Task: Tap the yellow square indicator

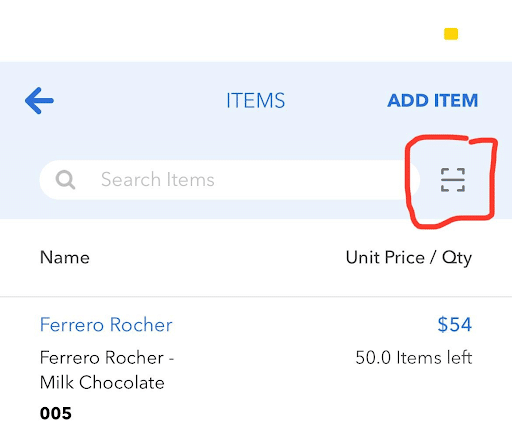Action: click(x=451, y=34)
